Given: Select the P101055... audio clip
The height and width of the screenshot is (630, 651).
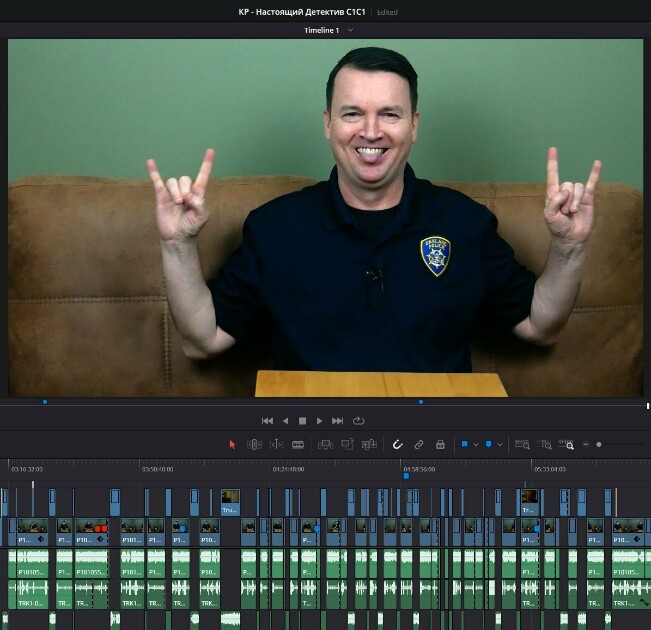Looking at the screenshot, I should pos(91,564).
